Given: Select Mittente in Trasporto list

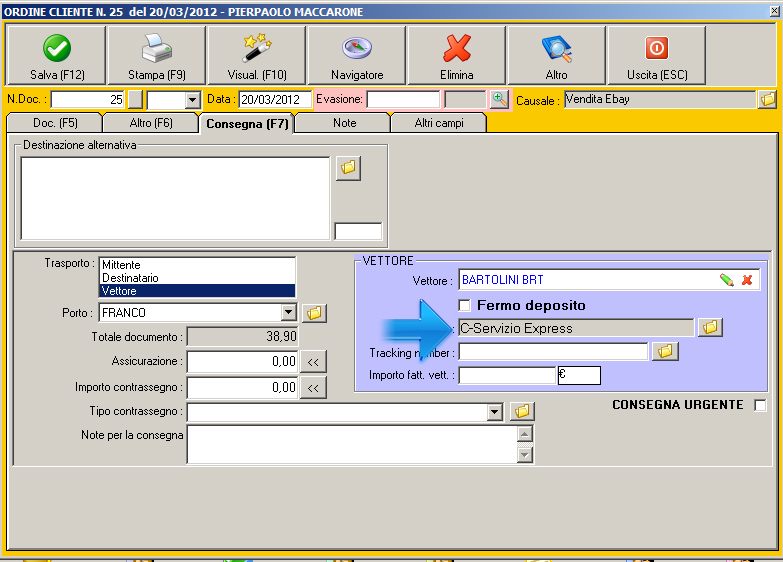Looking at the screenshot, I should [198, 265].
